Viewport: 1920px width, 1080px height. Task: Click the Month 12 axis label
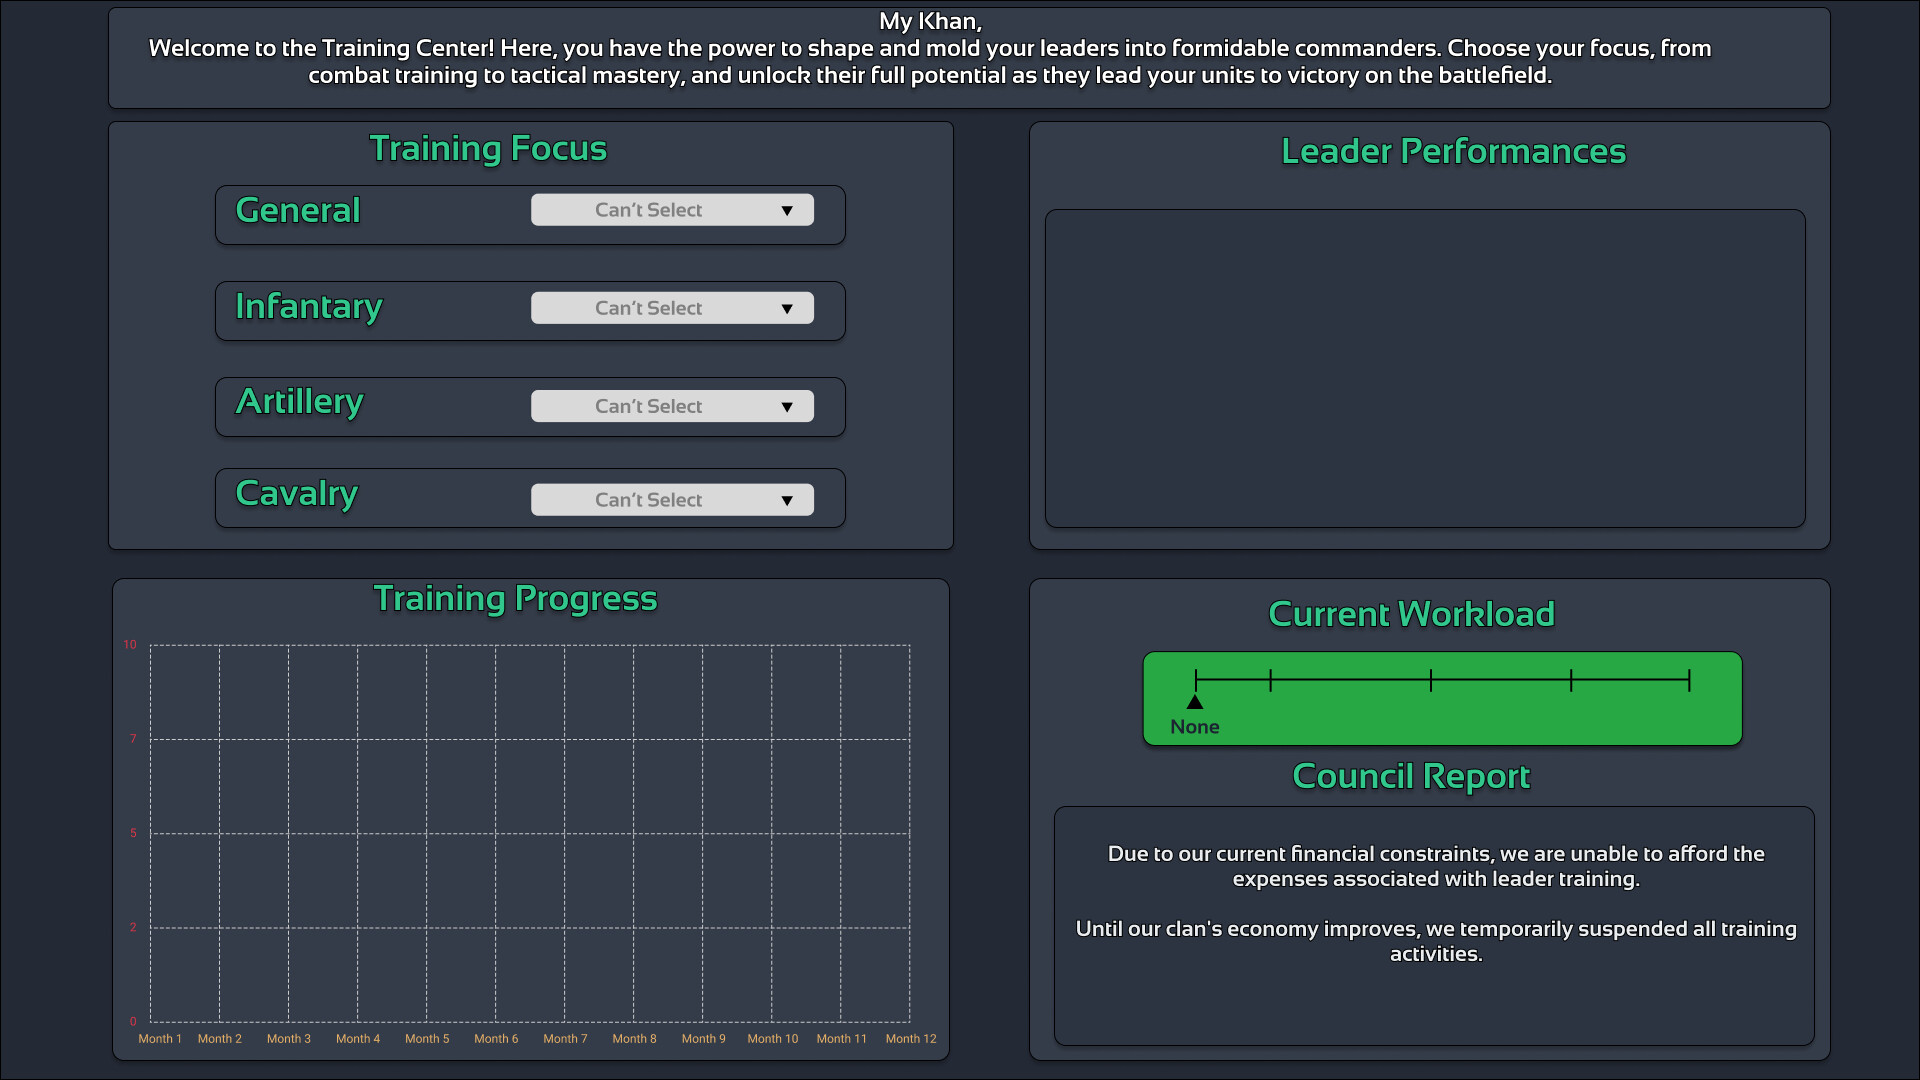[911, 1039]
